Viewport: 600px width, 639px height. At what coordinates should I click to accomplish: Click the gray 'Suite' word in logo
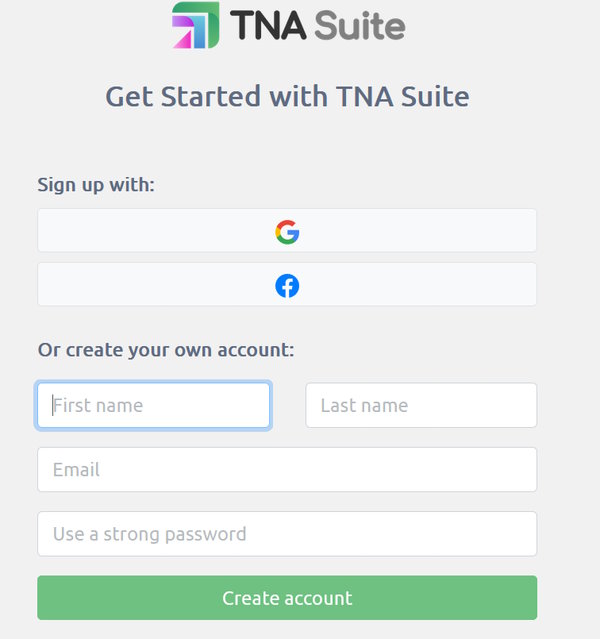click(x=359, y=25)
